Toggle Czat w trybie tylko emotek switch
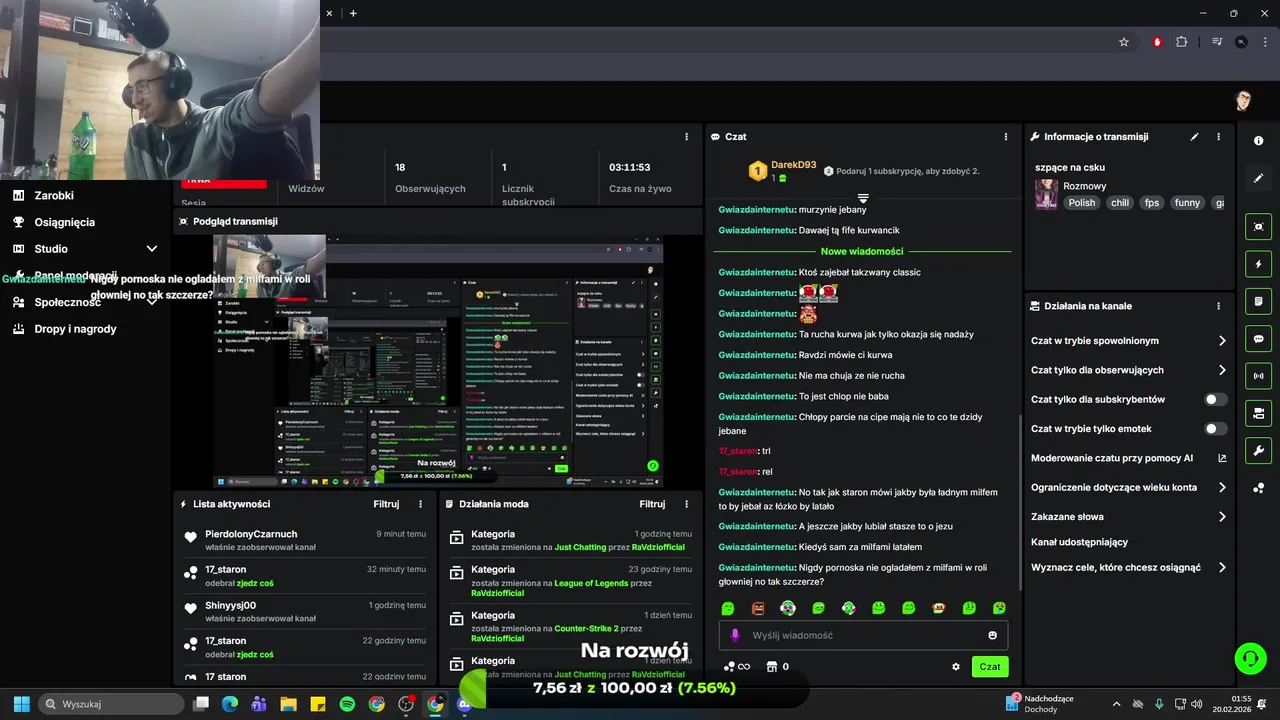 1215,429
